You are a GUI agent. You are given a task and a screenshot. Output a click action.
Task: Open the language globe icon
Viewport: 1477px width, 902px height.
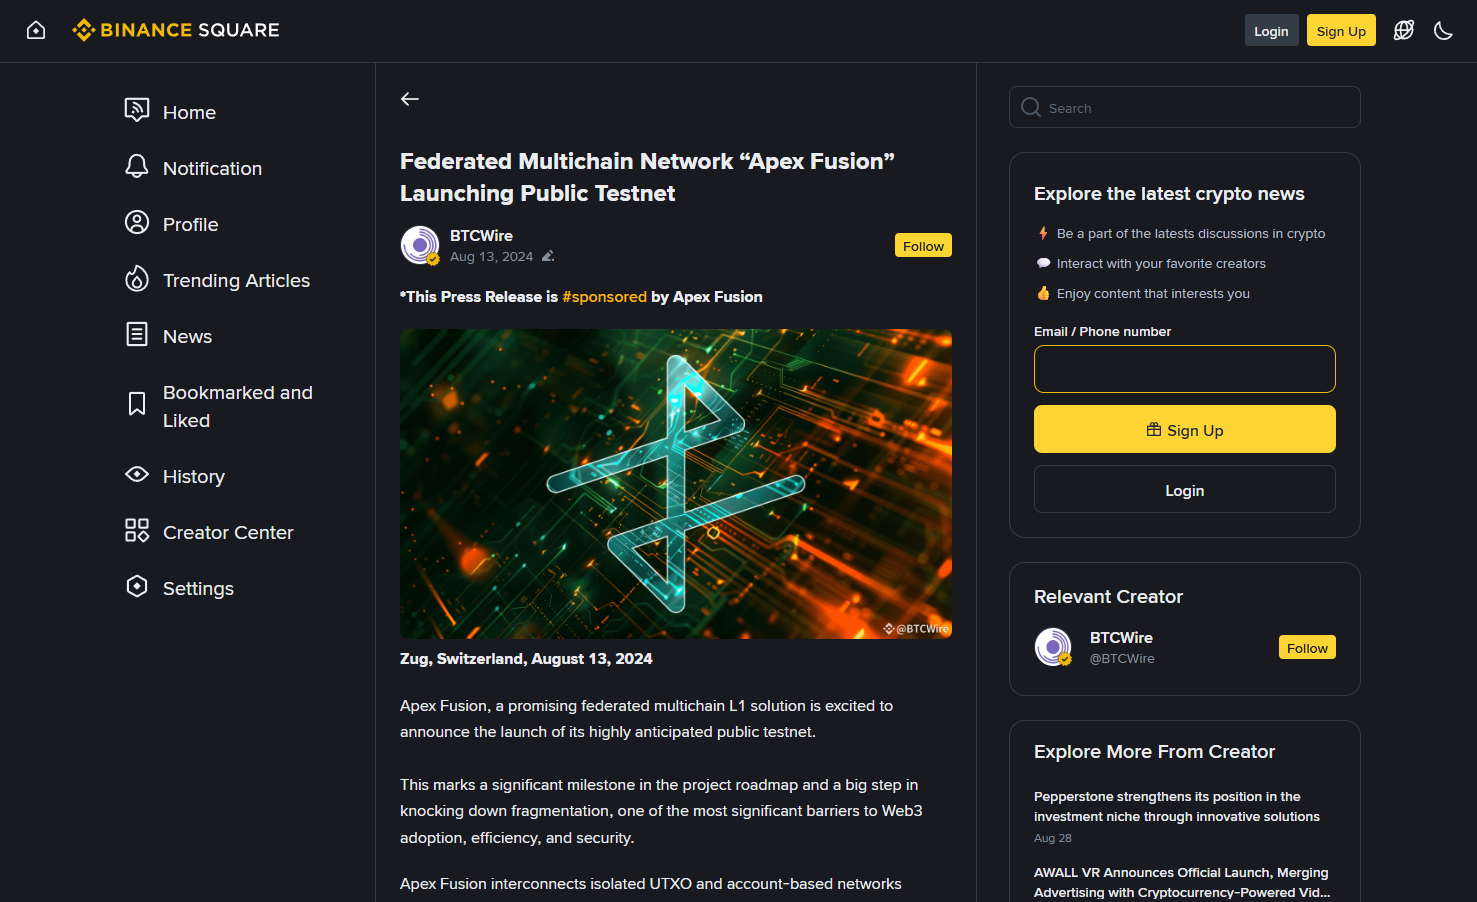(x=1404, y=30)
